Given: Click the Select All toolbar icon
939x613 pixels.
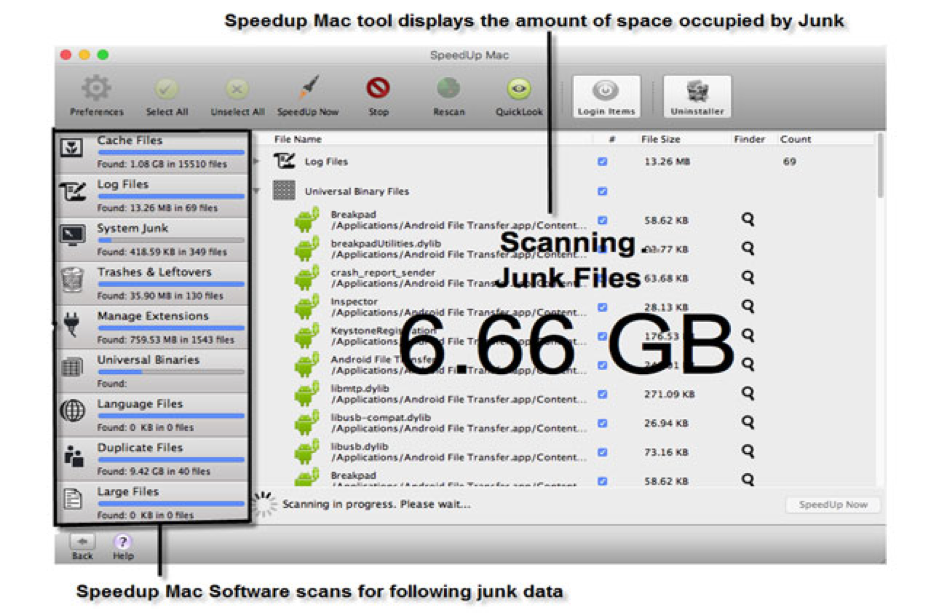Looking at the screenshot, I should click(x=167, y=91).
